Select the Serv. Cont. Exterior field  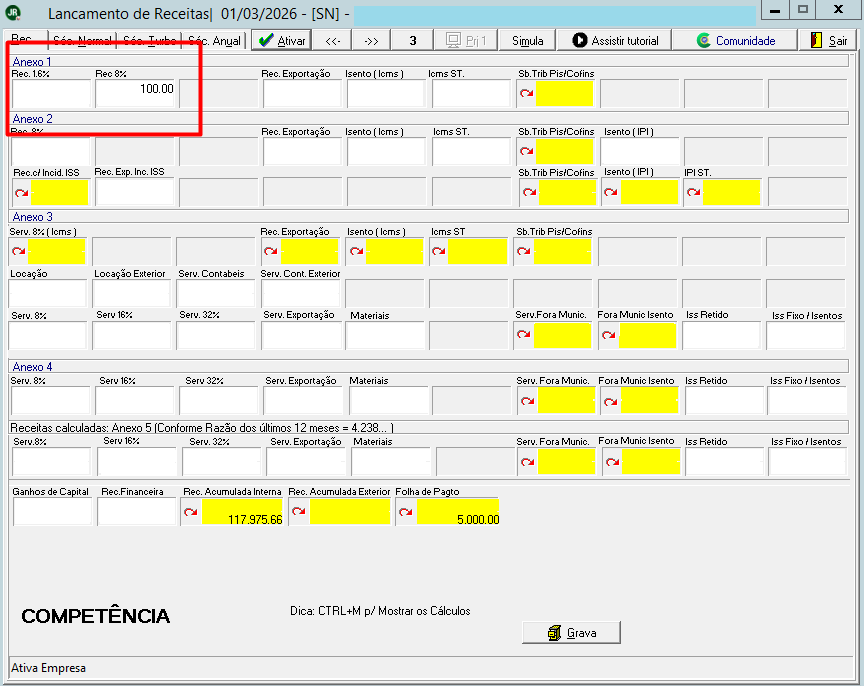(301, 293)
